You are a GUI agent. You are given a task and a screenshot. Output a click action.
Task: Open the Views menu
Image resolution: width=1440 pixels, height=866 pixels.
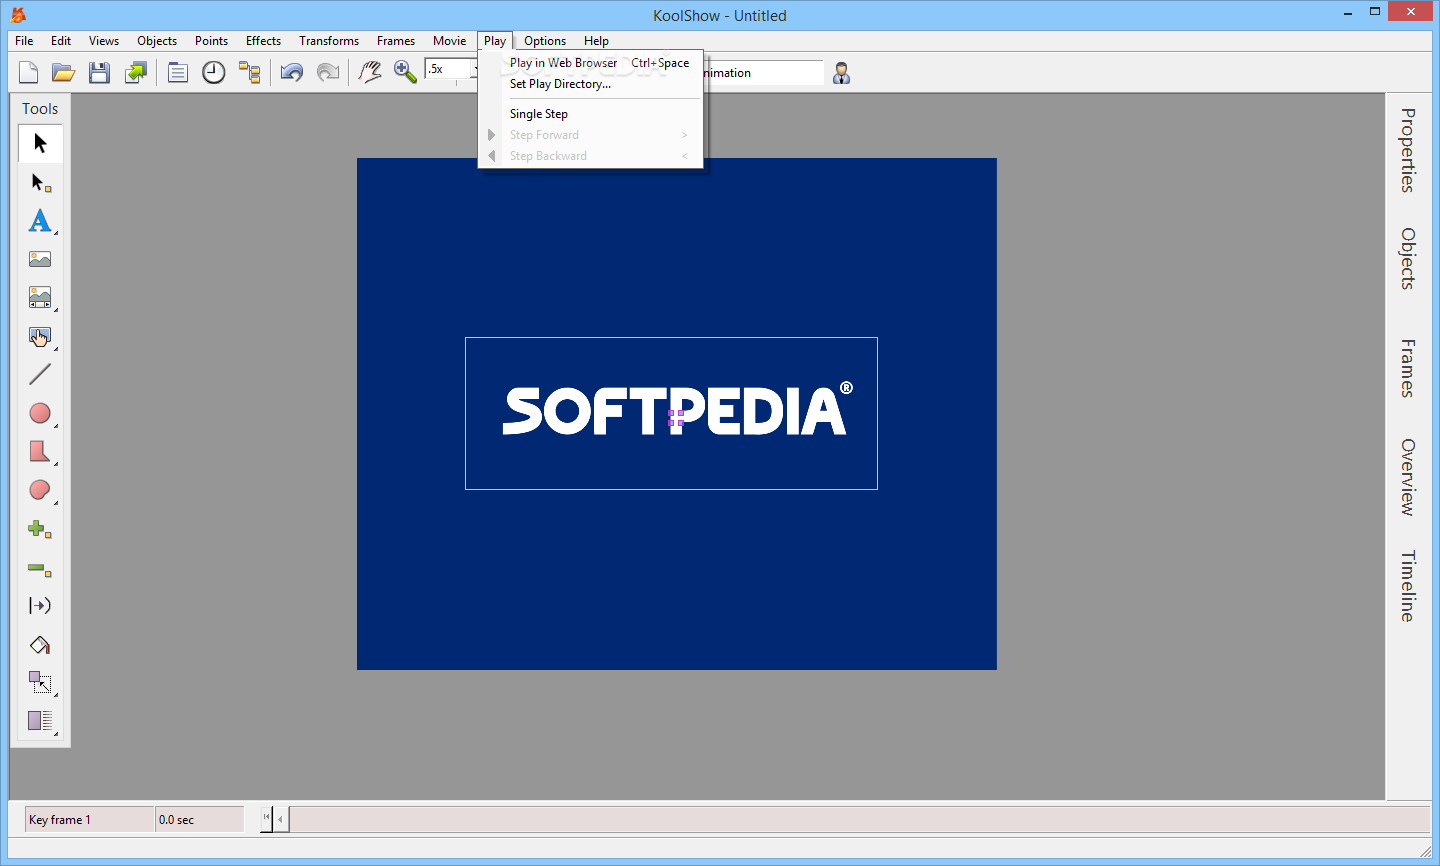point(104,41)
